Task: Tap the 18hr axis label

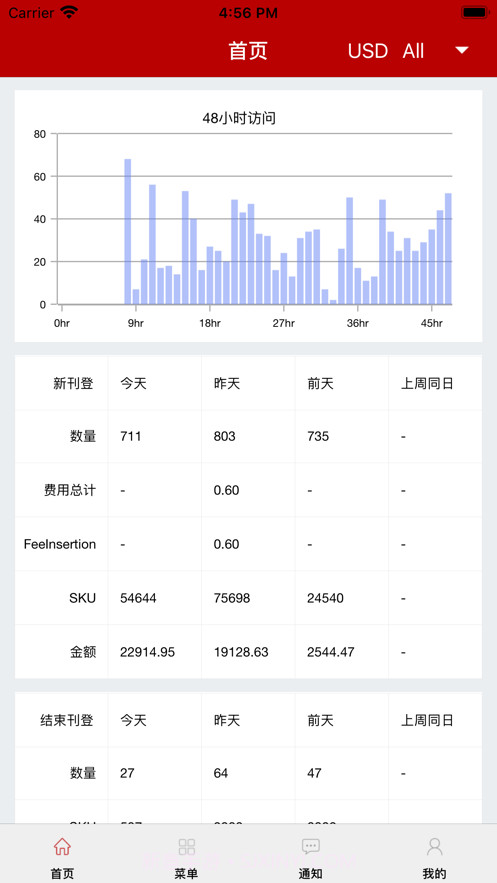Action: (x=209, y=323)
